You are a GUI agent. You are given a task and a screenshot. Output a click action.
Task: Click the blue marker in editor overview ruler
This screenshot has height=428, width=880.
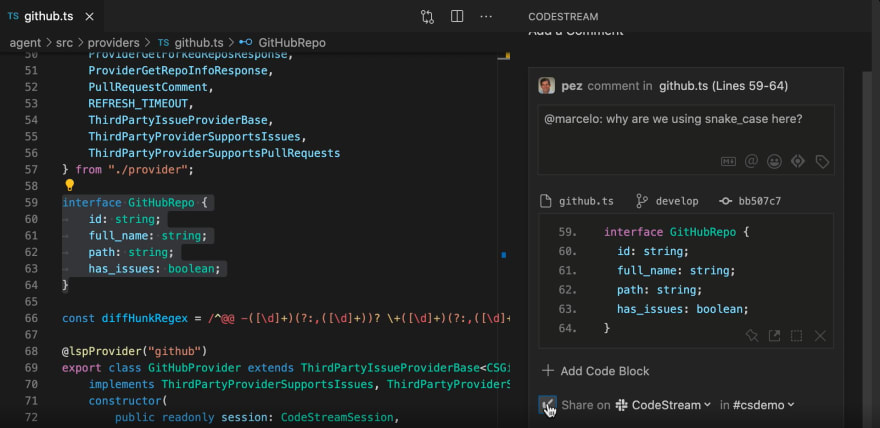[x=503, y=255]
